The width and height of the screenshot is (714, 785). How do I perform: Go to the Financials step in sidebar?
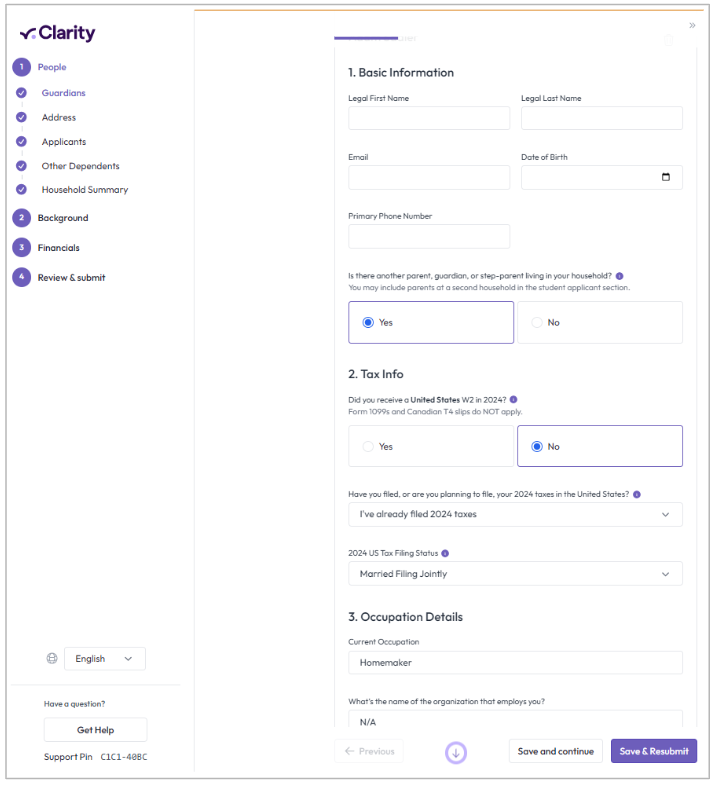tap(58, 248)
